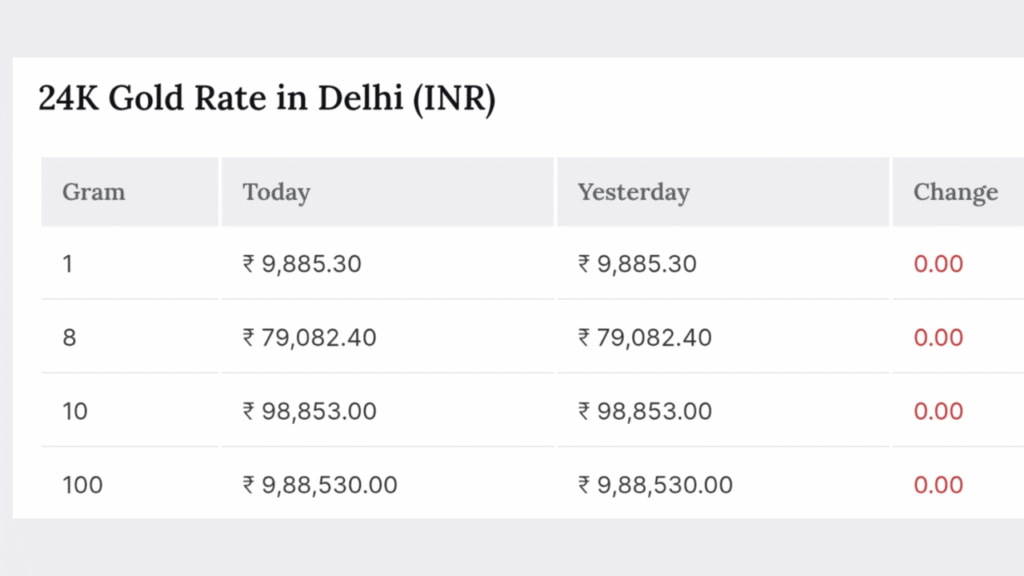
Task: Click today's price ₹ 9,885.30 for 1 gram
Action: tap(302, 264)
